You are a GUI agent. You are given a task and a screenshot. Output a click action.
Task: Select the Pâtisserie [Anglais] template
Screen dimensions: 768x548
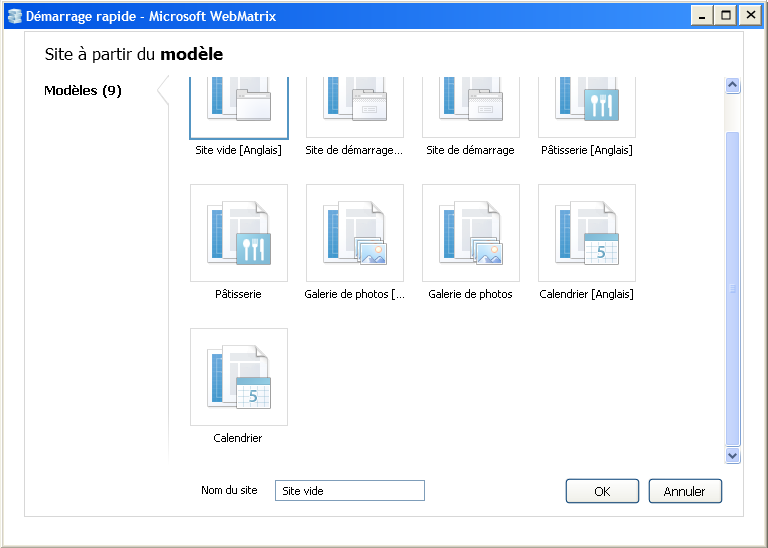coord(587,108)
